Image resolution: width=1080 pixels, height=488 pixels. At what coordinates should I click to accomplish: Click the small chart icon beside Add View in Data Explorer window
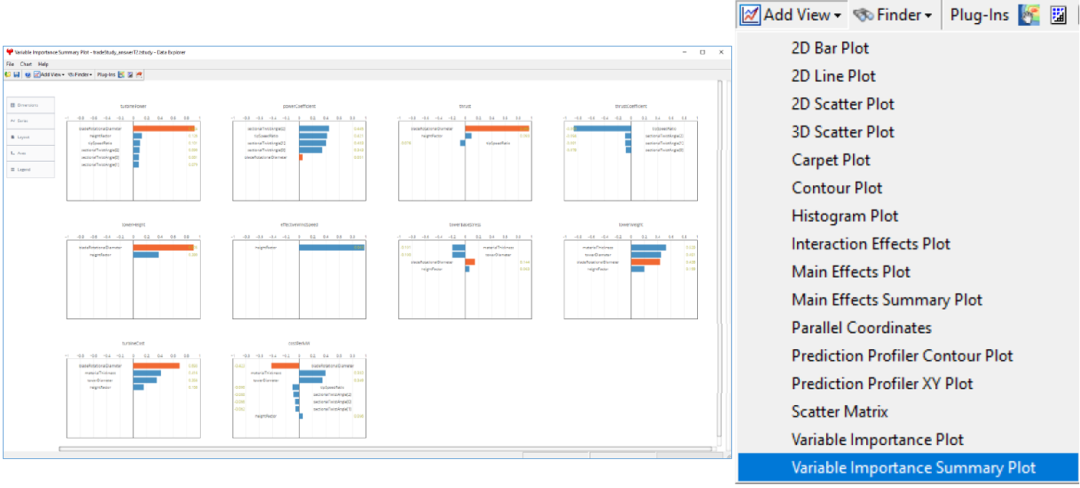pyautogui.click(x=37, y=74)
